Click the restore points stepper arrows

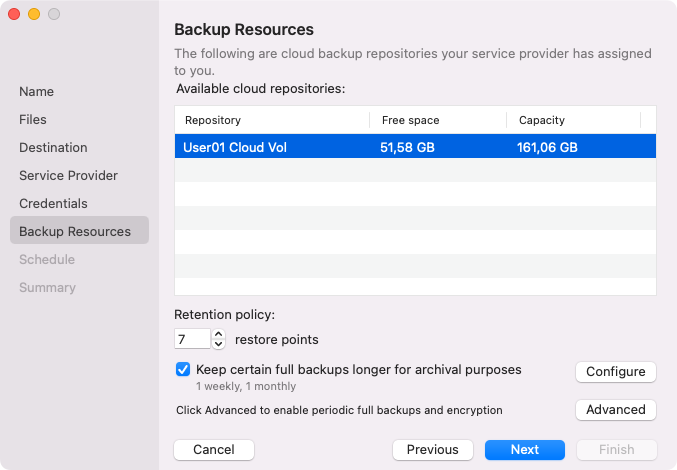click(x=220, y=339)
